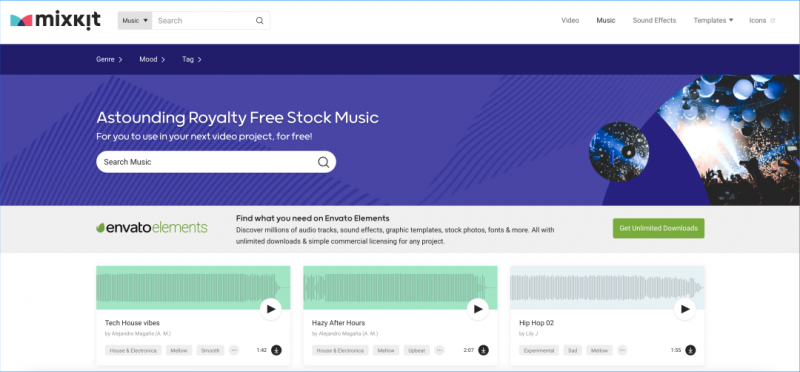The image size is (800, 372).
Task: Click Get Unlimited Downloads button
Action: tap(658, 228)
